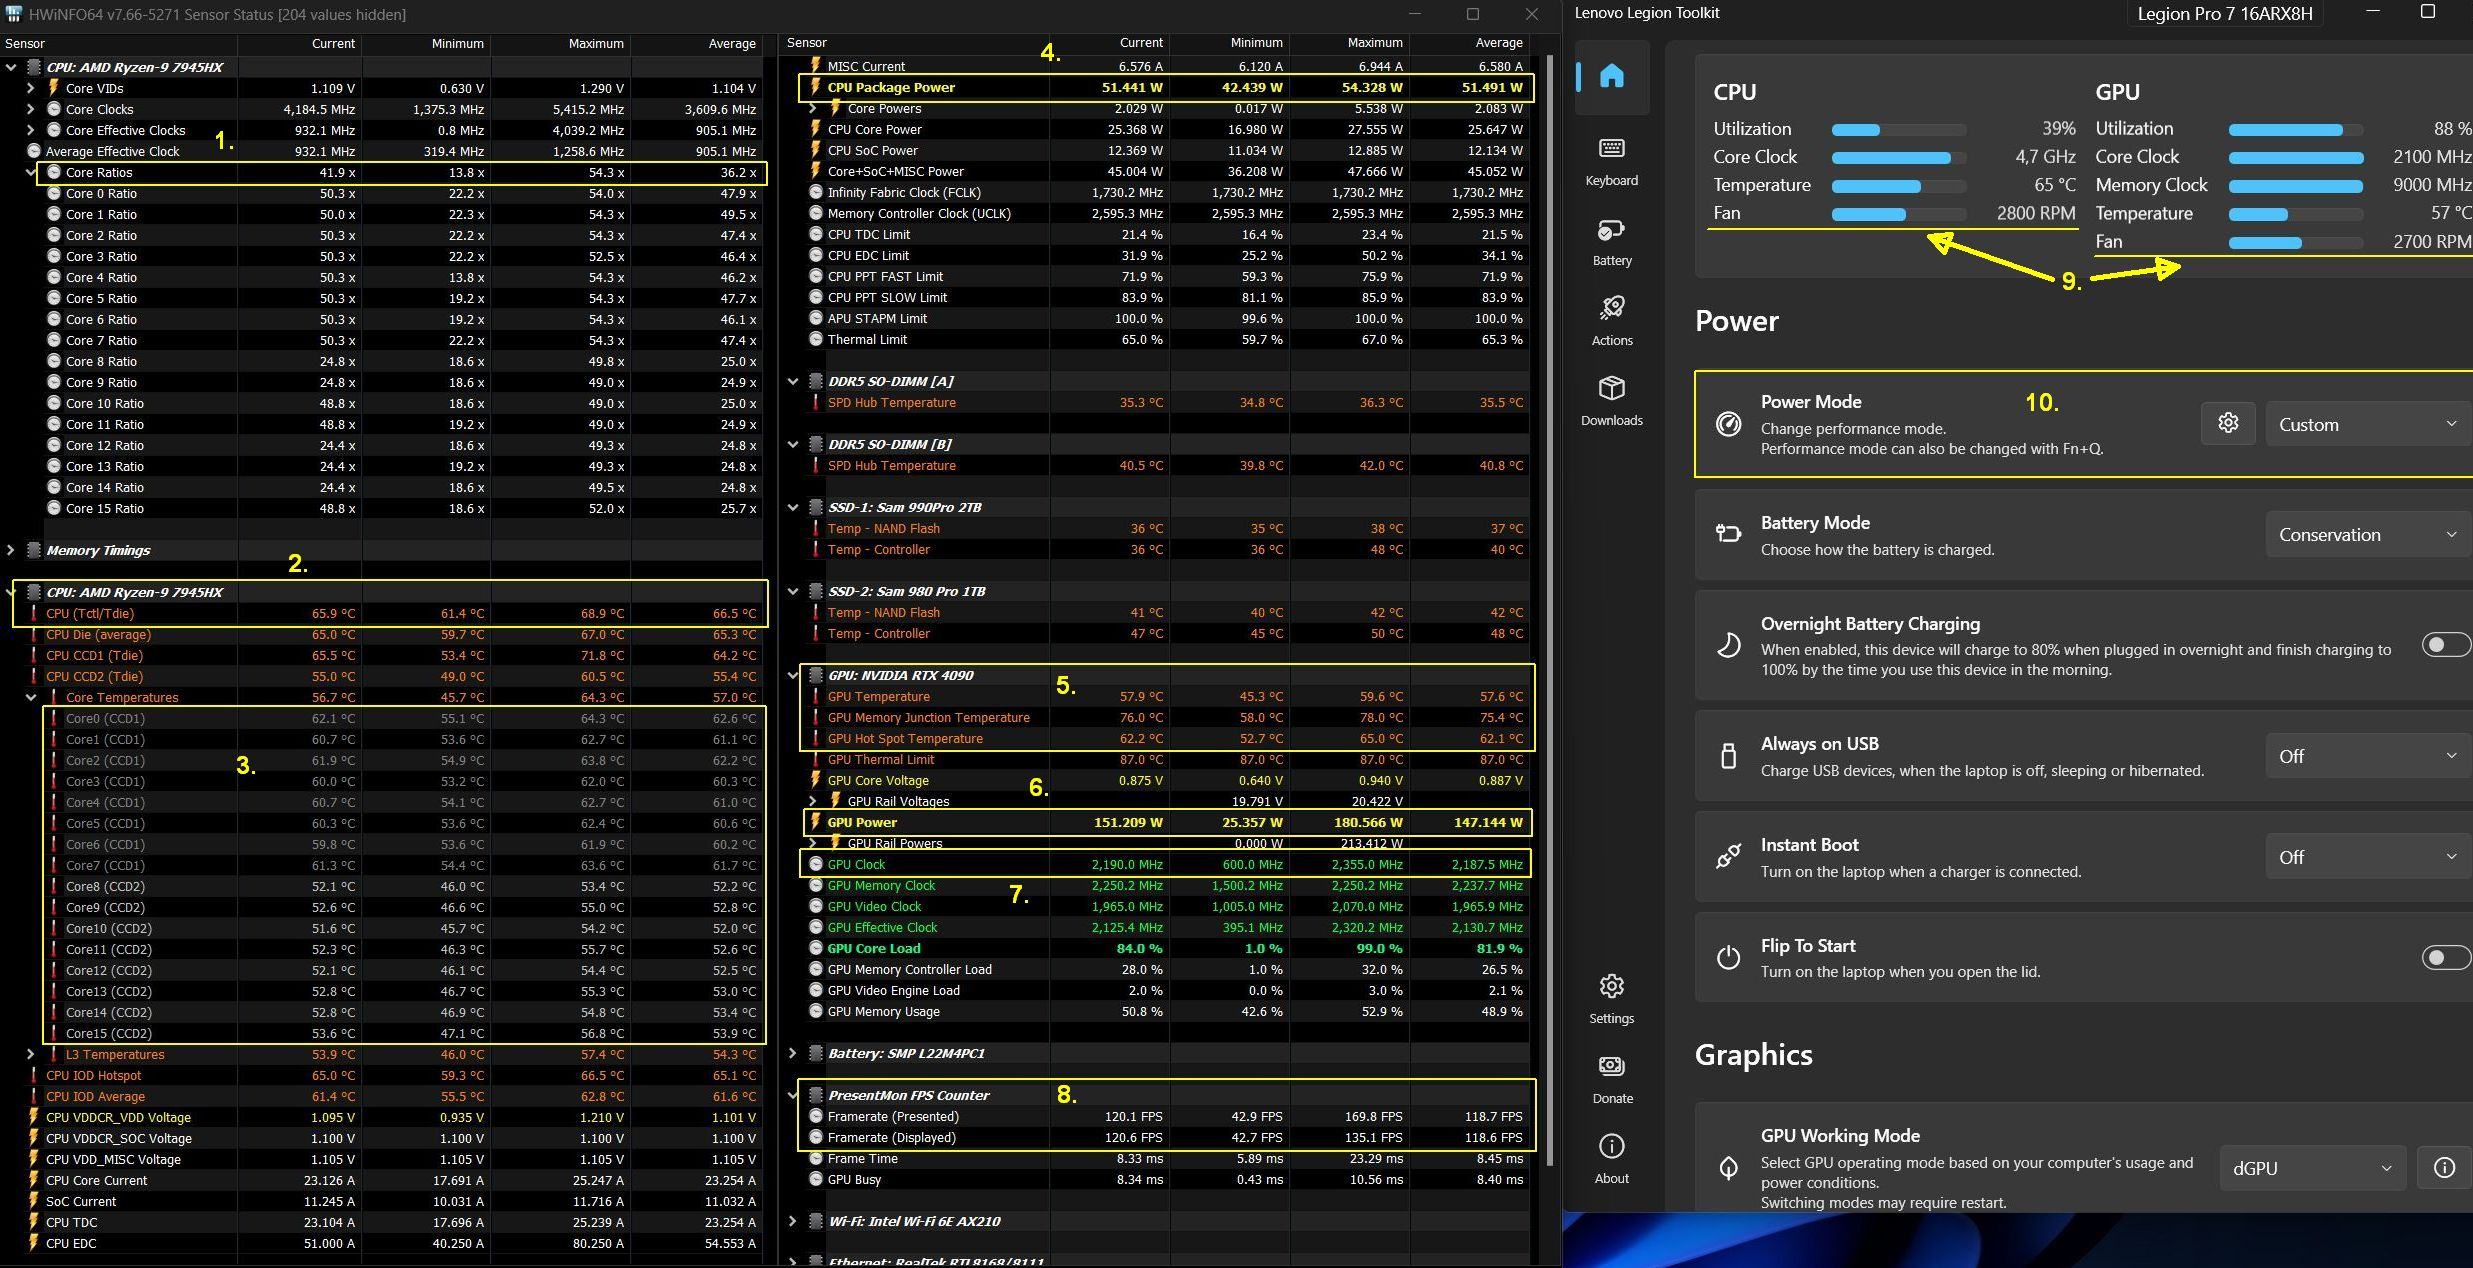Screen dimensions: 2473x1268
Task: Click the GPU Working Mode info button
Action: click(2443, 1168)
